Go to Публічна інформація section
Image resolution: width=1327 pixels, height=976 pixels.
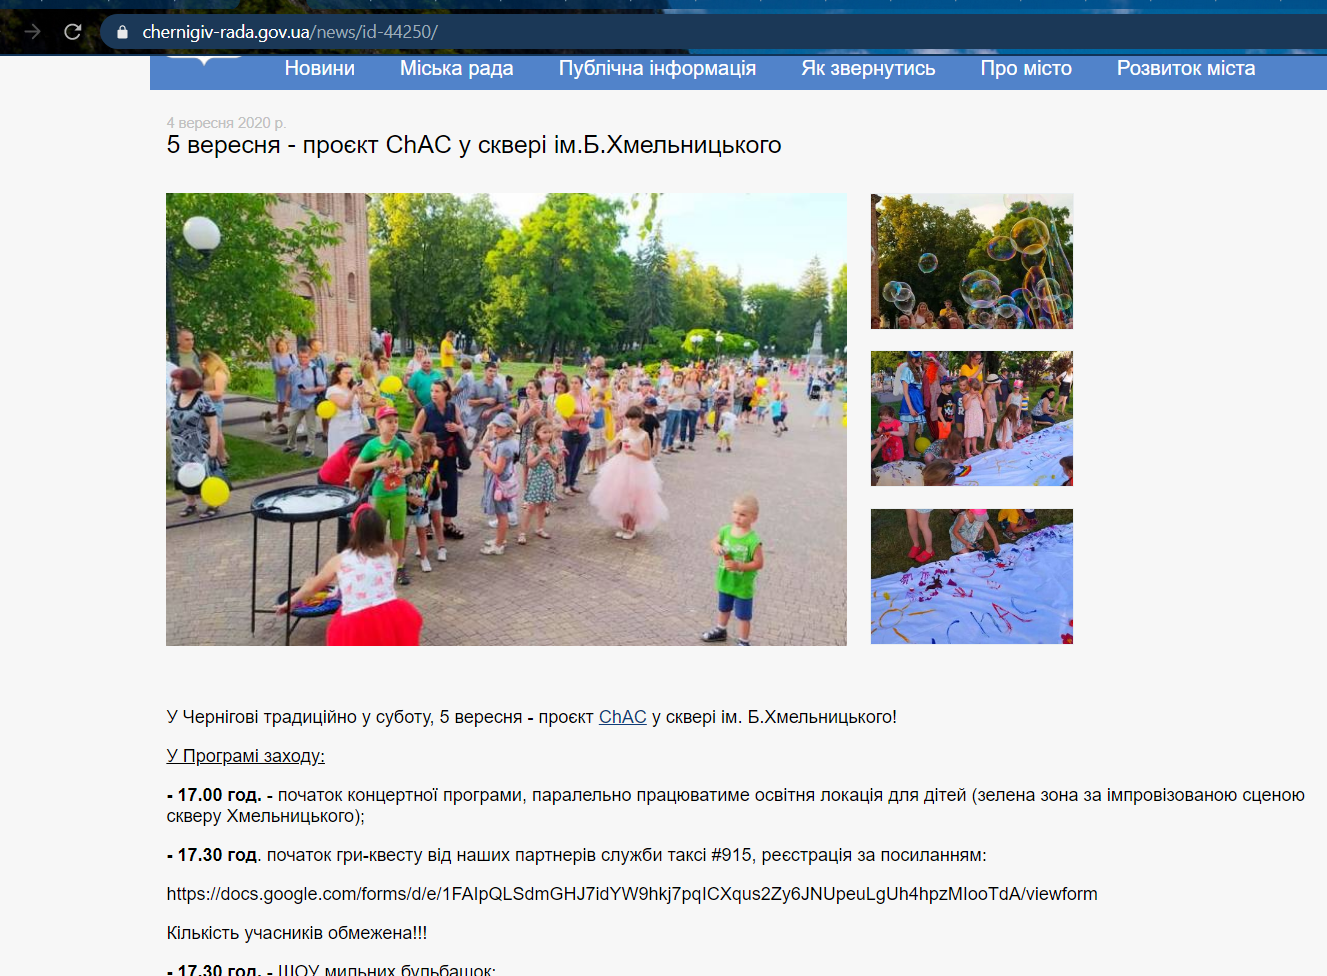pyautogui.click(x=657, y=69)
